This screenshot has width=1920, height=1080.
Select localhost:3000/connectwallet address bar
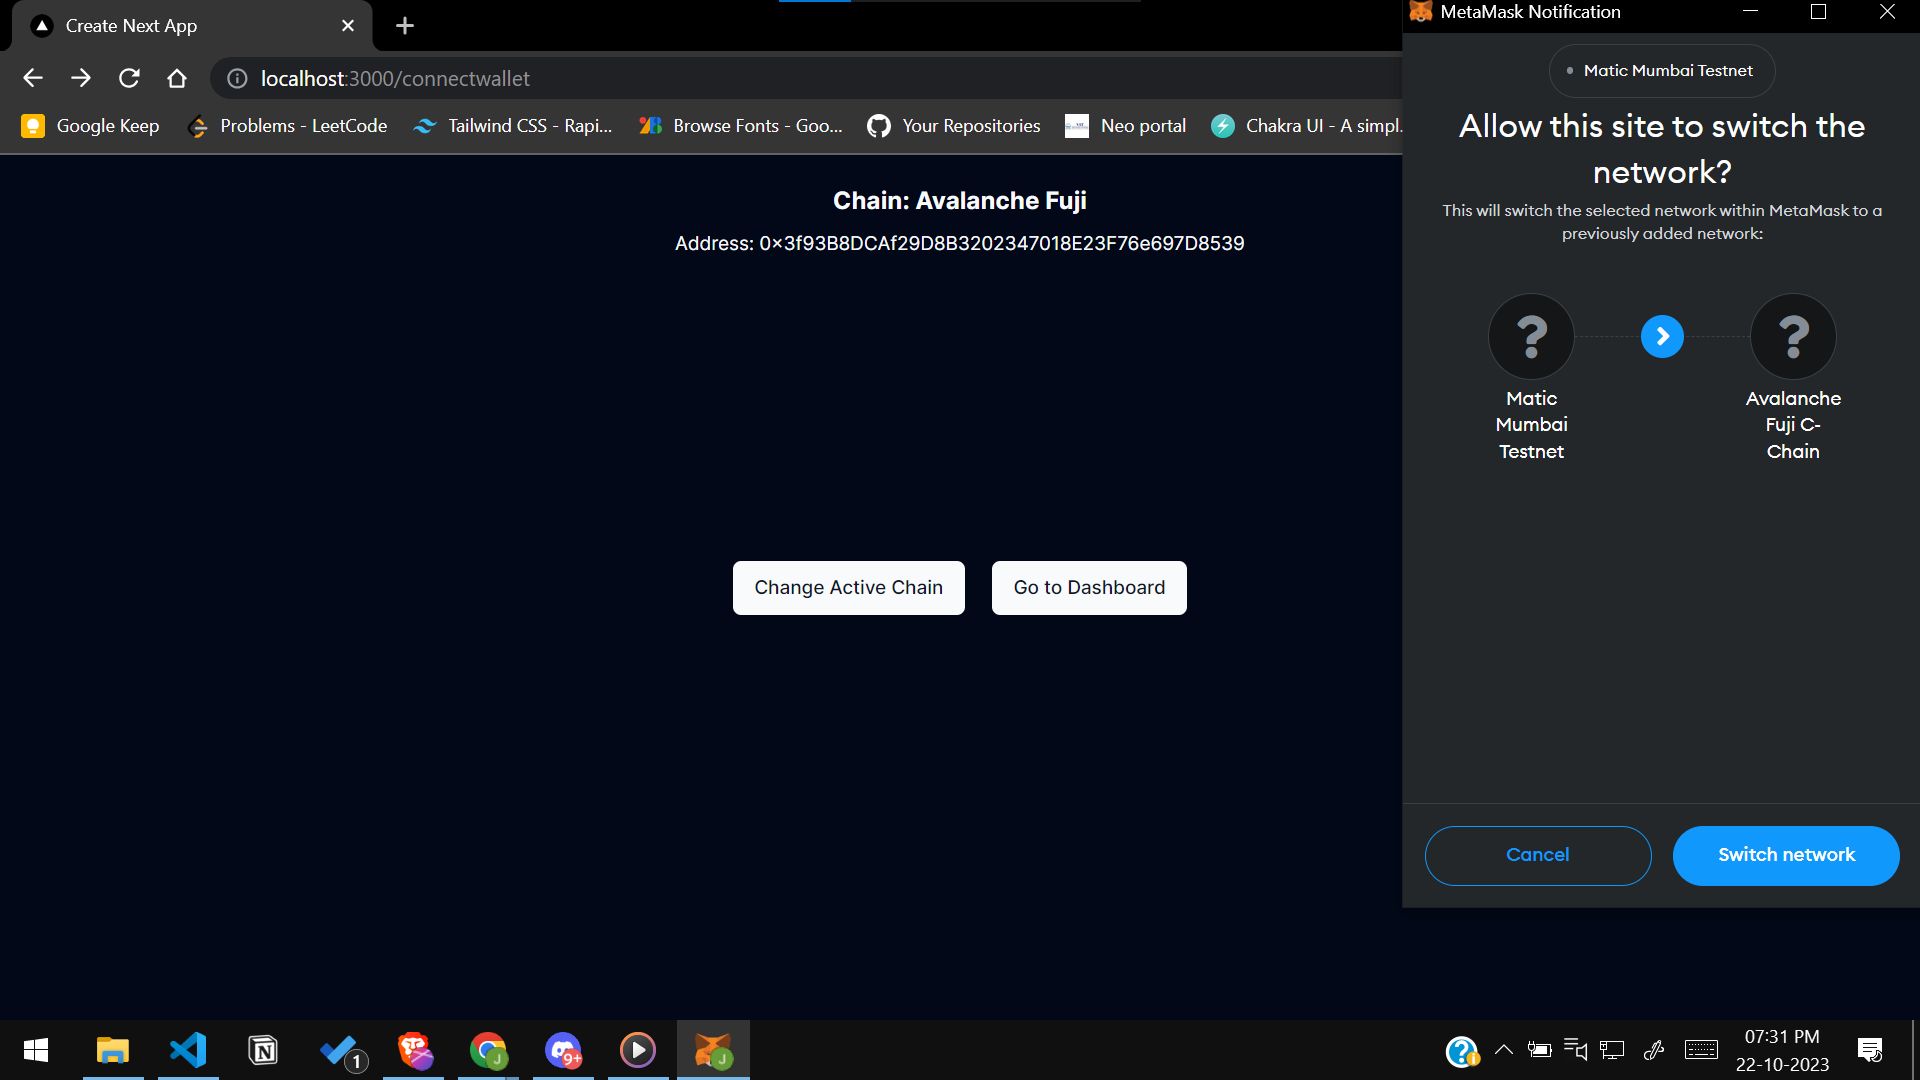click(396, 79)
